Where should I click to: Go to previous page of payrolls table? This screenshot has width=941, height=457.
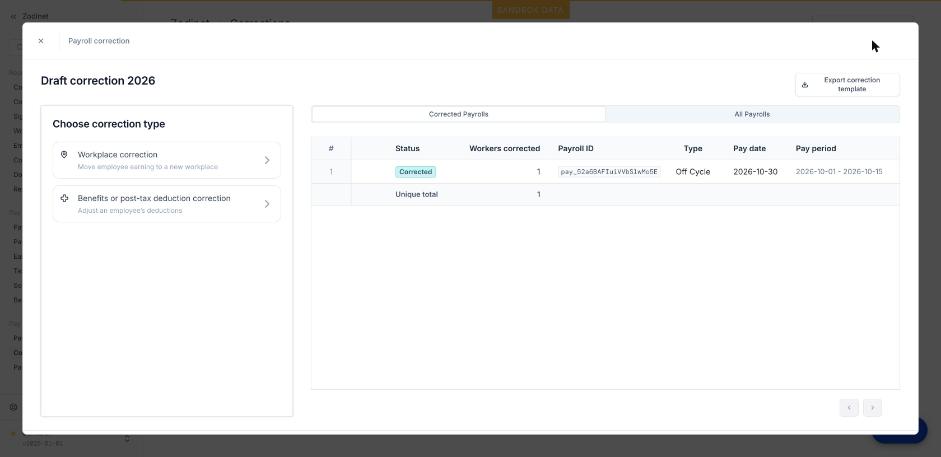click(x=849, y=408)
